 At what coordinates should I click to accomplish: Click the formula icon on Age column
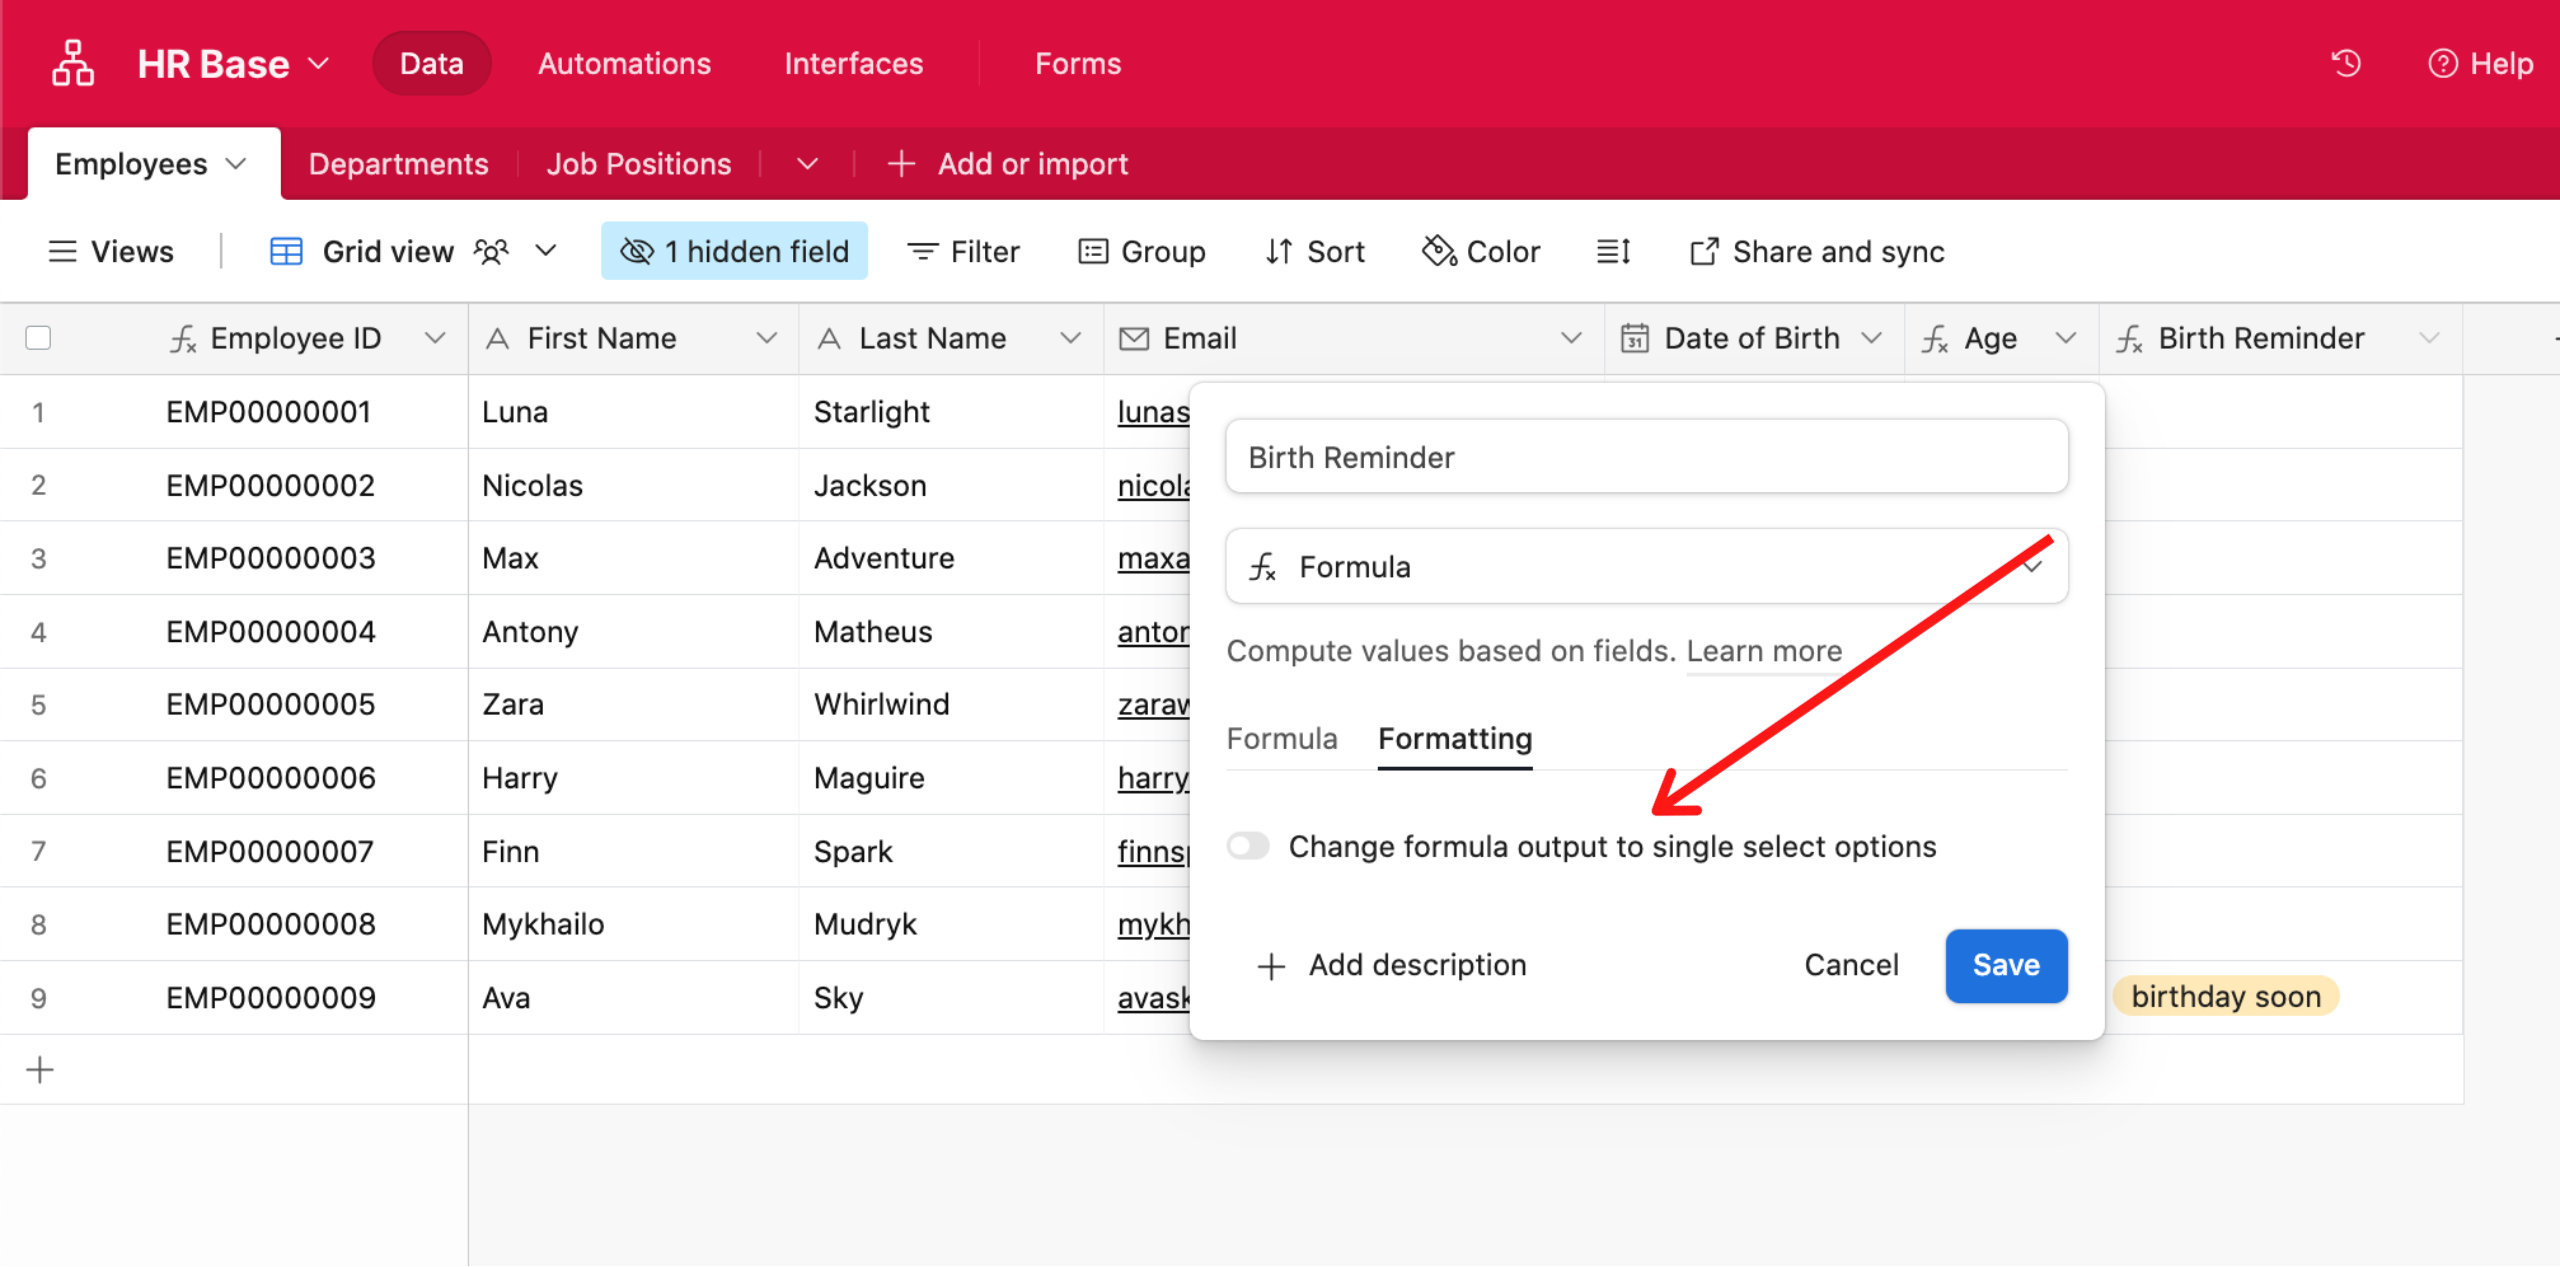[x=1935, y=339]
